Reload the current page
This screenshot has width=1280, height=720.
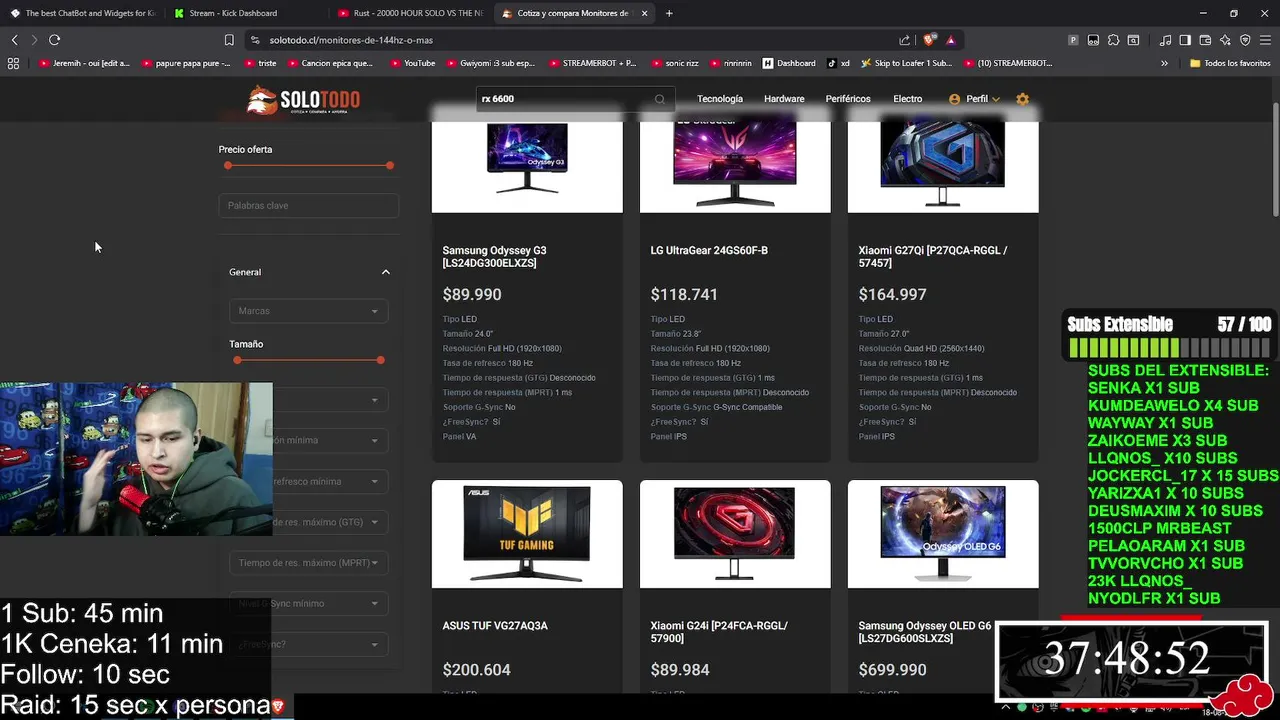coord(54,40)
